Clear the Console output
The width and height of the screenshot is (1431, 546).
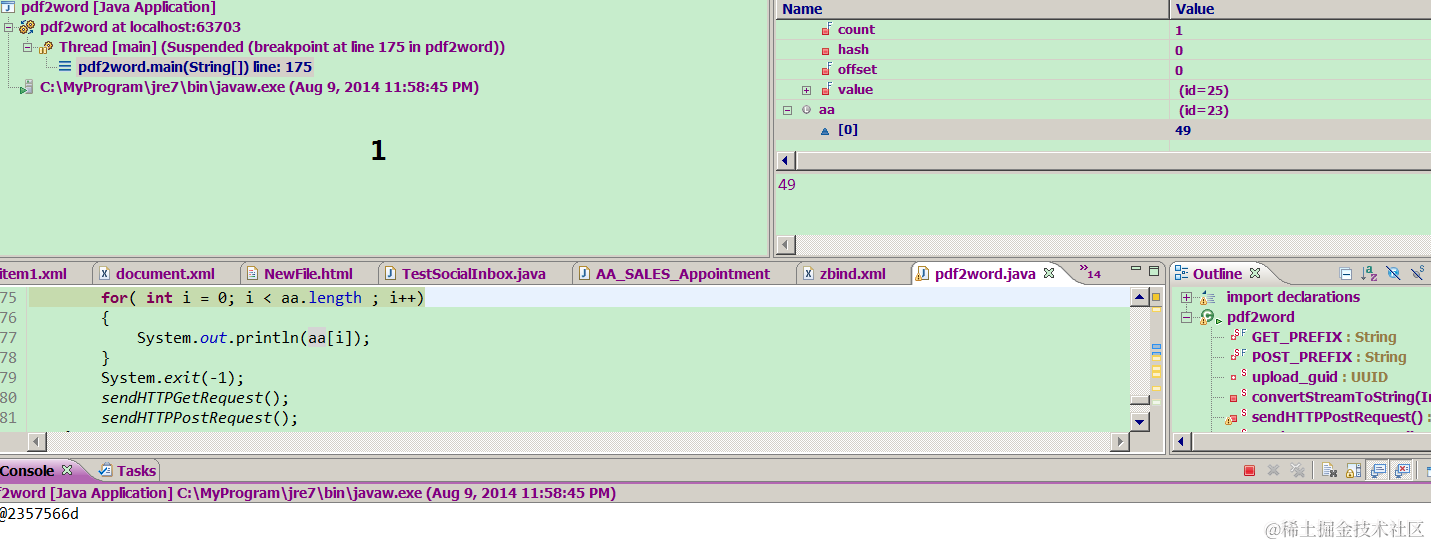point(1330,470)
